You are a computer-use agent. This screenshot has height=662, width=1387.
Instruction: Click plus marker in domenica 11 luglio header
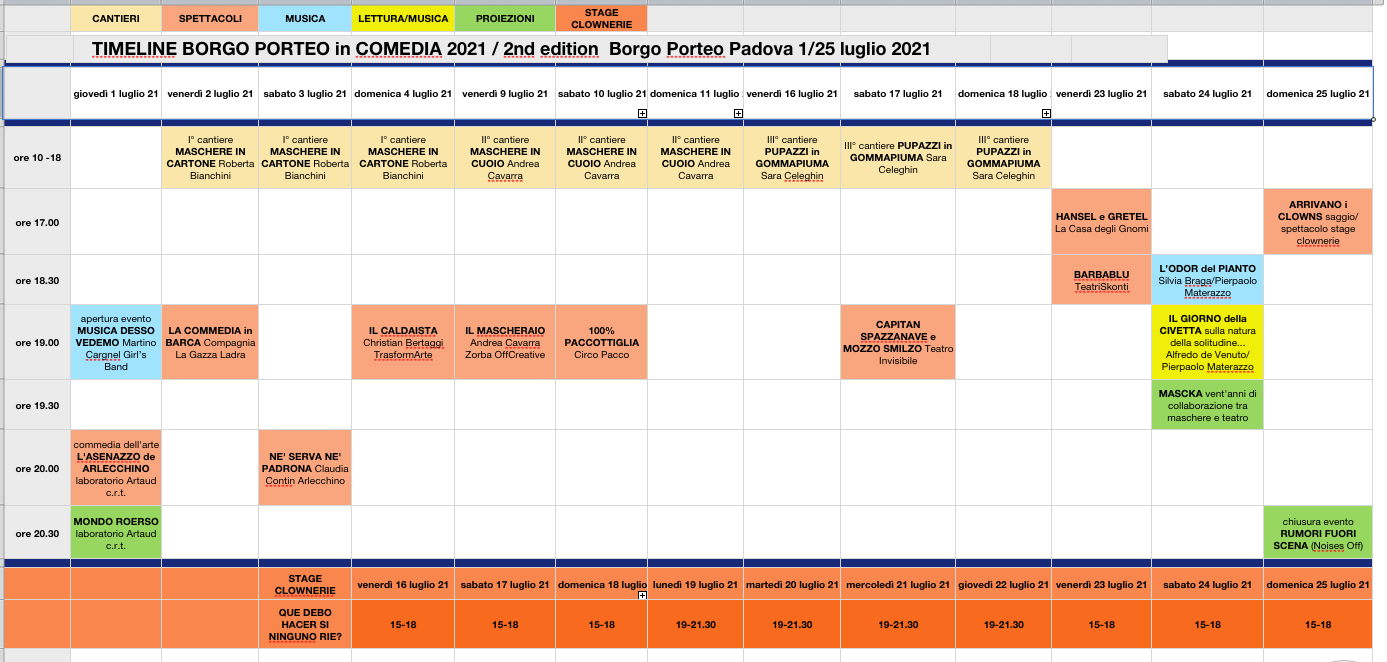738,114
